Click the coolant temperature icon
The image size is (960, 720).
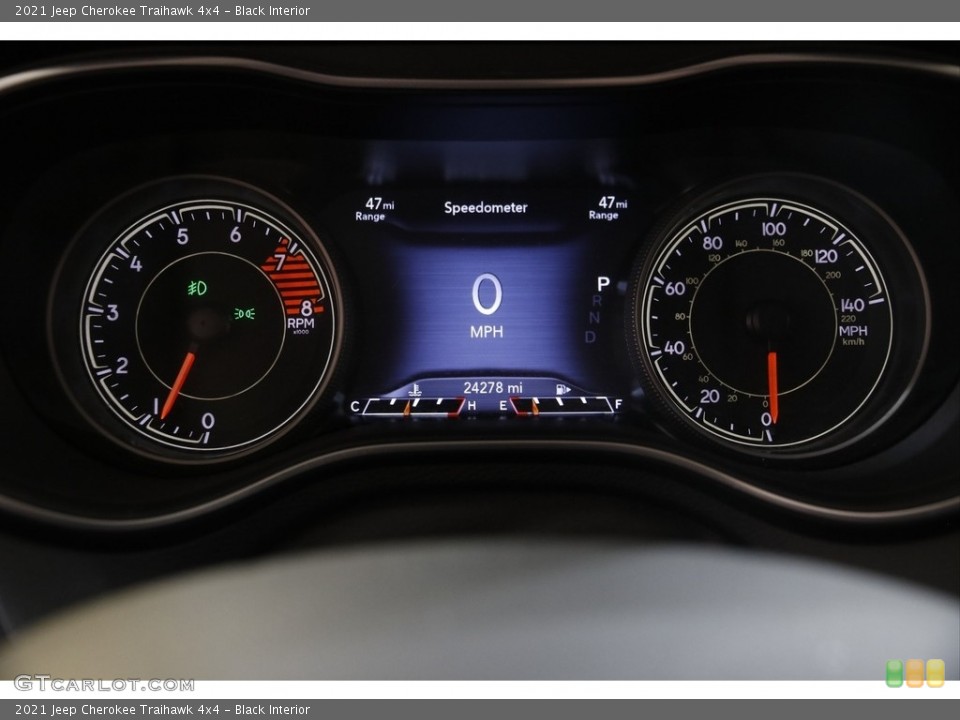pyautogui.click(x=415, y=389)
